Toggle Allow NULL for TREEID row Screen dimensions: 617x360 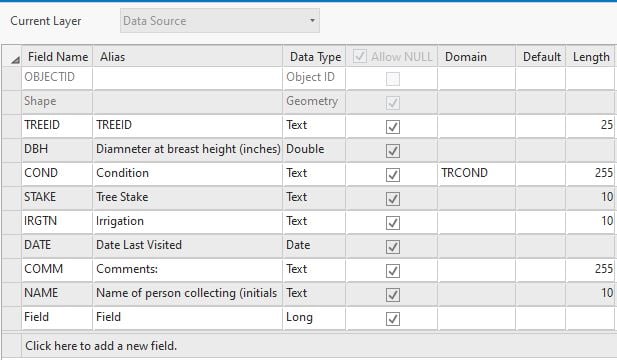pyautogui.click(x=393, y=127)
